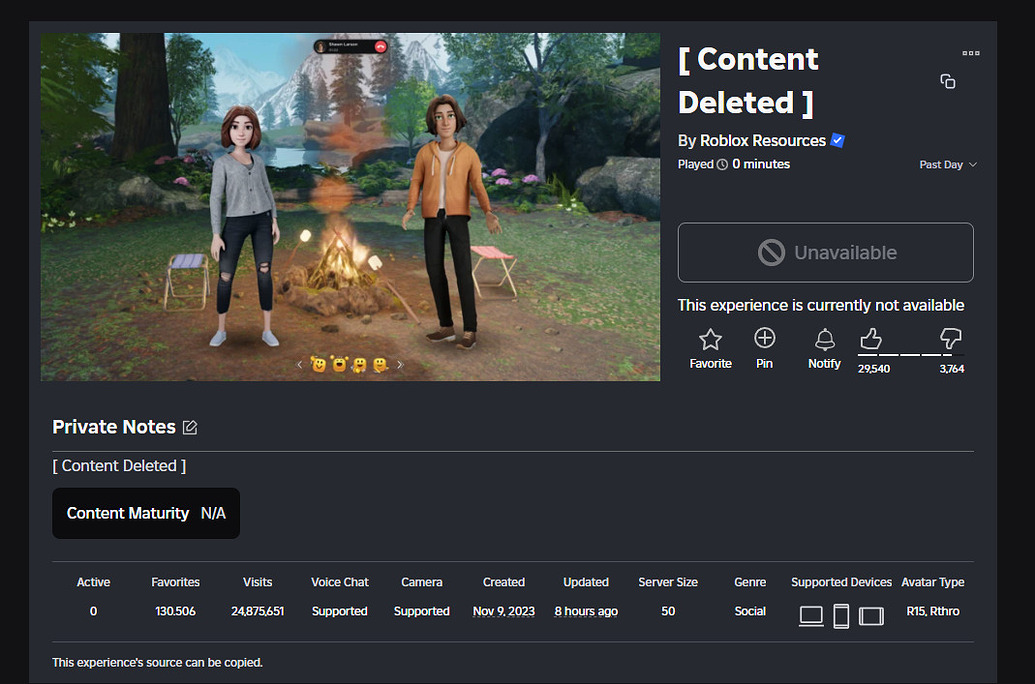Open the Past Day dropdown
This screenshot has width=1035, height=684.
click(946, 164)
